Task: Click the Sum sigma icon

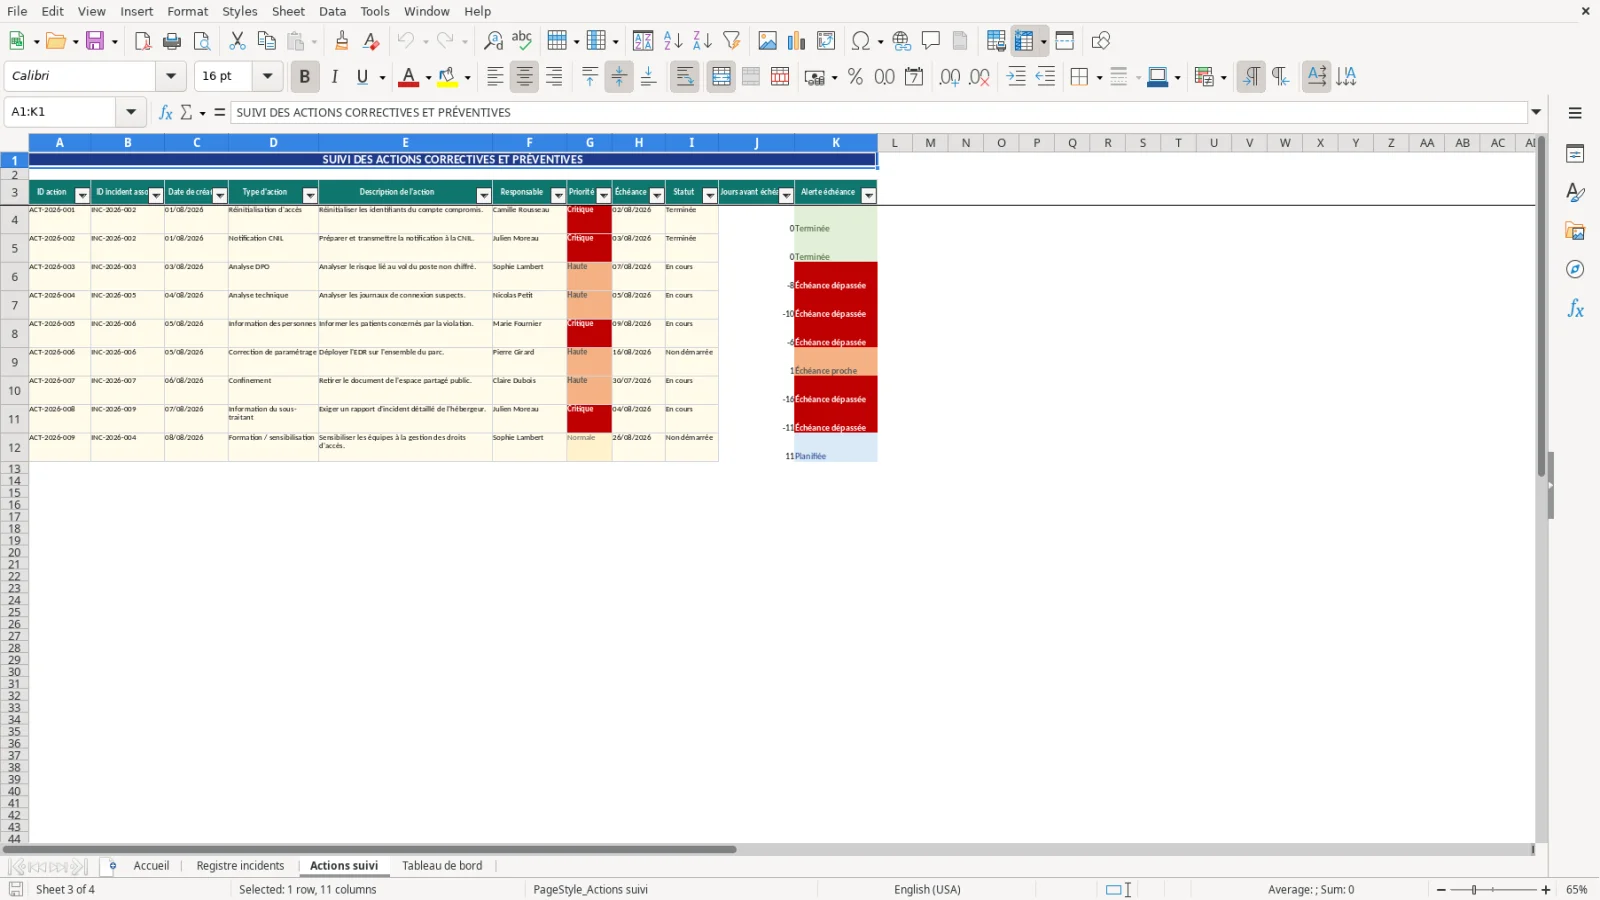Action: [x=187, y=112]
